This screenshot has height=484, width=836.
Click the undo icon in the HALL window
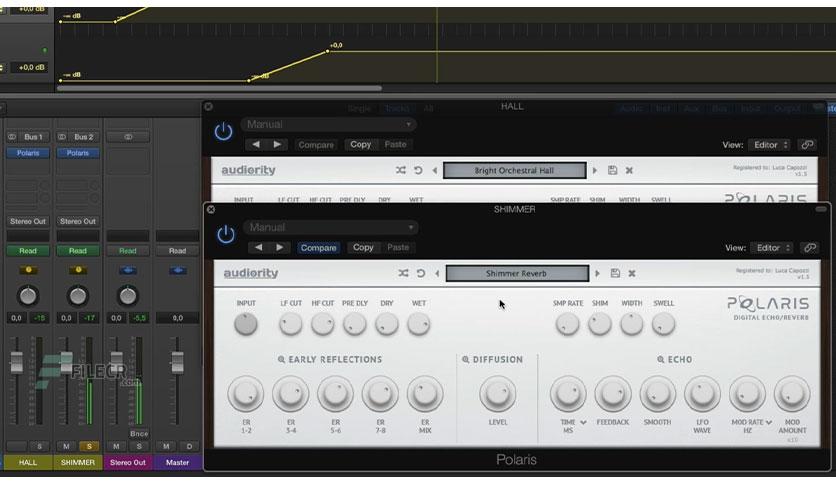click(x=418, y=171)
